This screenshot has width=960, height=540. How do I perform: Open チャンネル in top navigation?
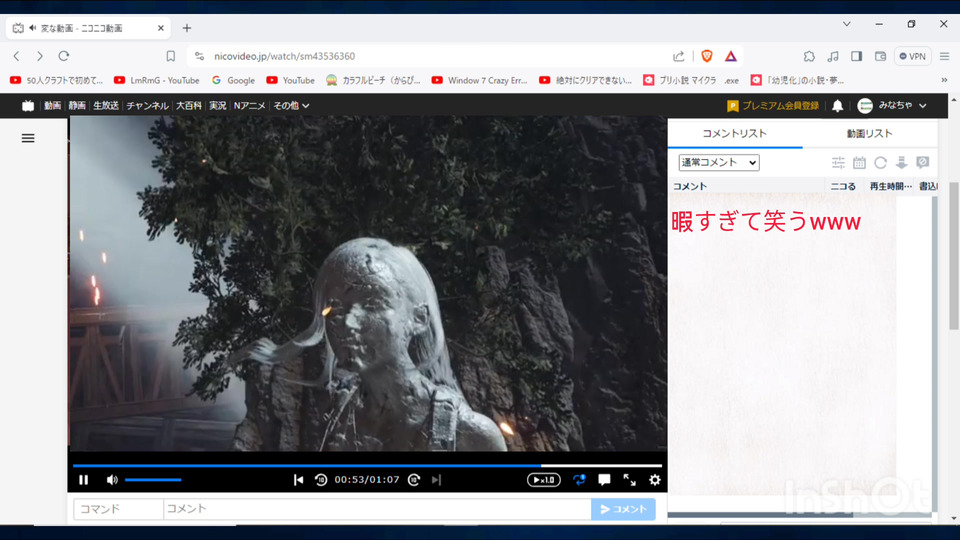148,105
